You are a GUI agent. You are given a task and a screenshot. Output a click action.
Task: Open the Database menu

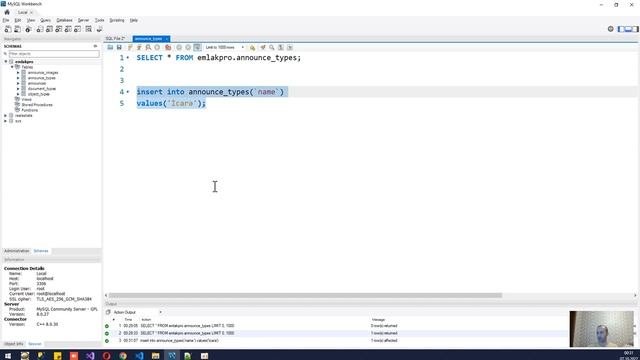click(64, 20)
